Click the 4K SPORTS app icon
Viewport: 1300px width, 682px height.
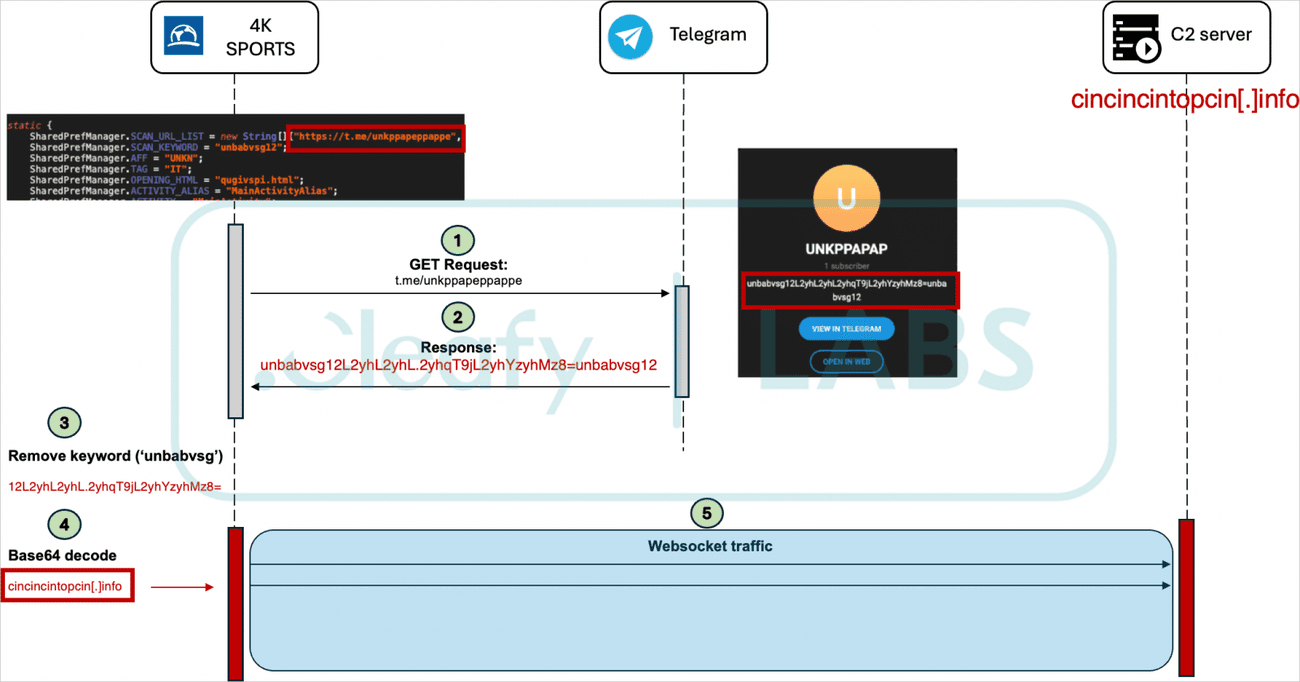tap(183, 36)
